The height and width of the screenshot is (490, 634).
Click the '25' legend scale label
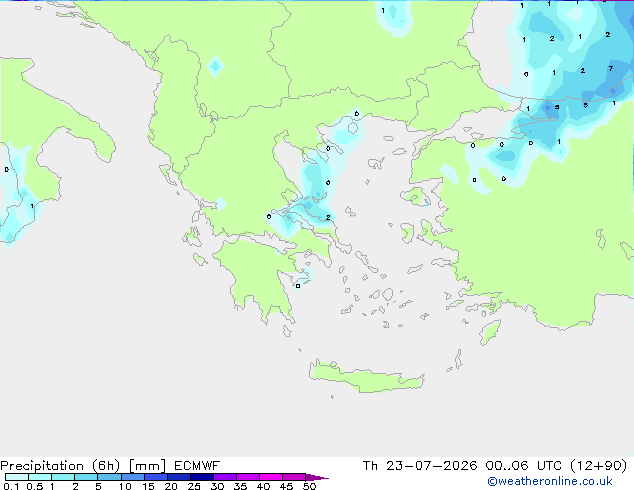(x=194, y=486)
